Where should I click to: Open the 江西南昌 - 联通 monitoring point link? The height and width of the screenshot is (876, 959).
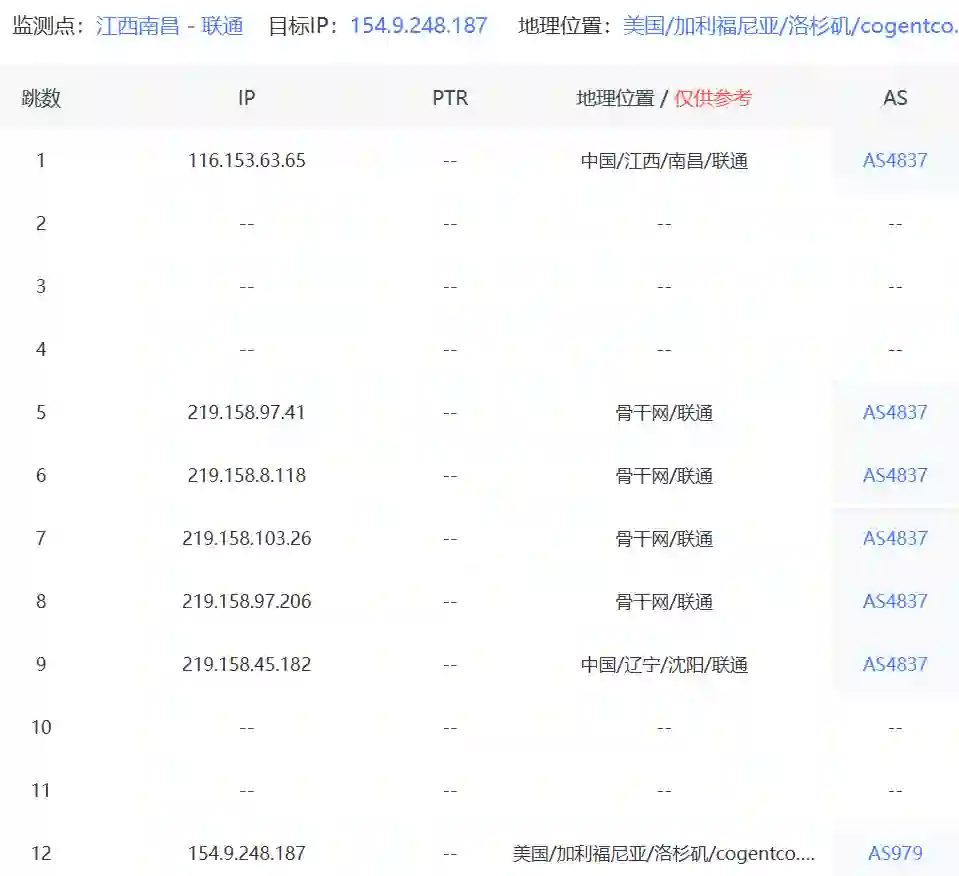[170, 26]
